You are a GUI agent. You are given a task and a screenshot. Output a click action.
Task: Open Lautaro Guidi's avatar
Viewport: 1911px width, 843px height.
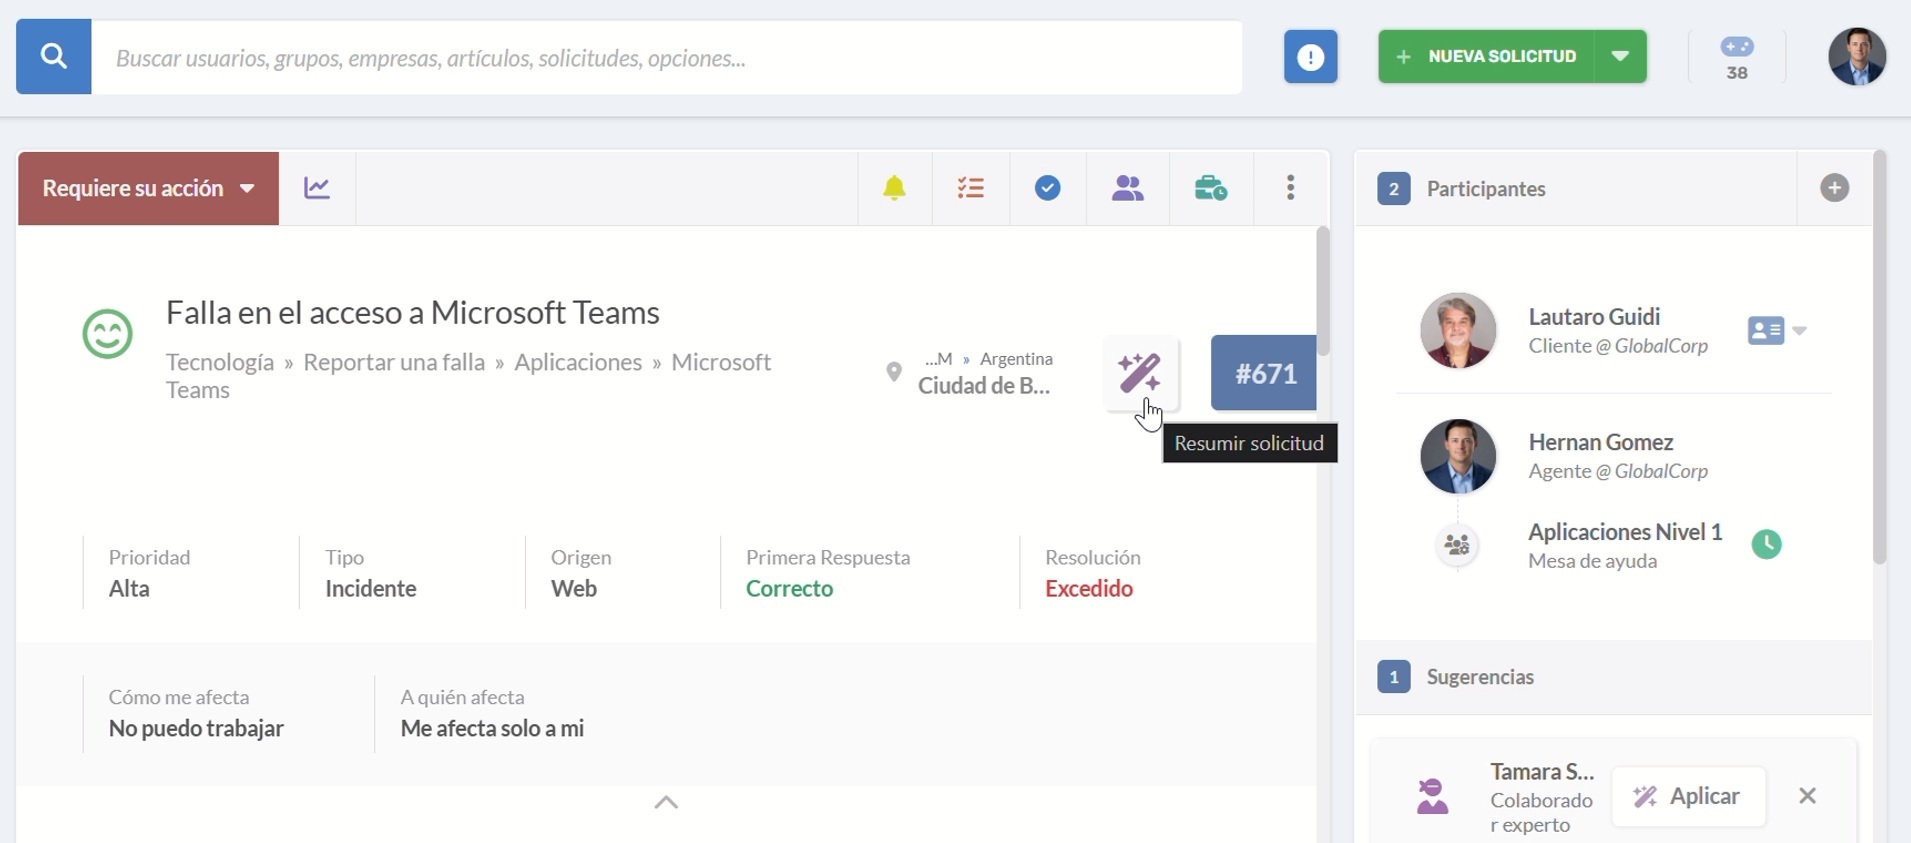[x=1458, y=331]
